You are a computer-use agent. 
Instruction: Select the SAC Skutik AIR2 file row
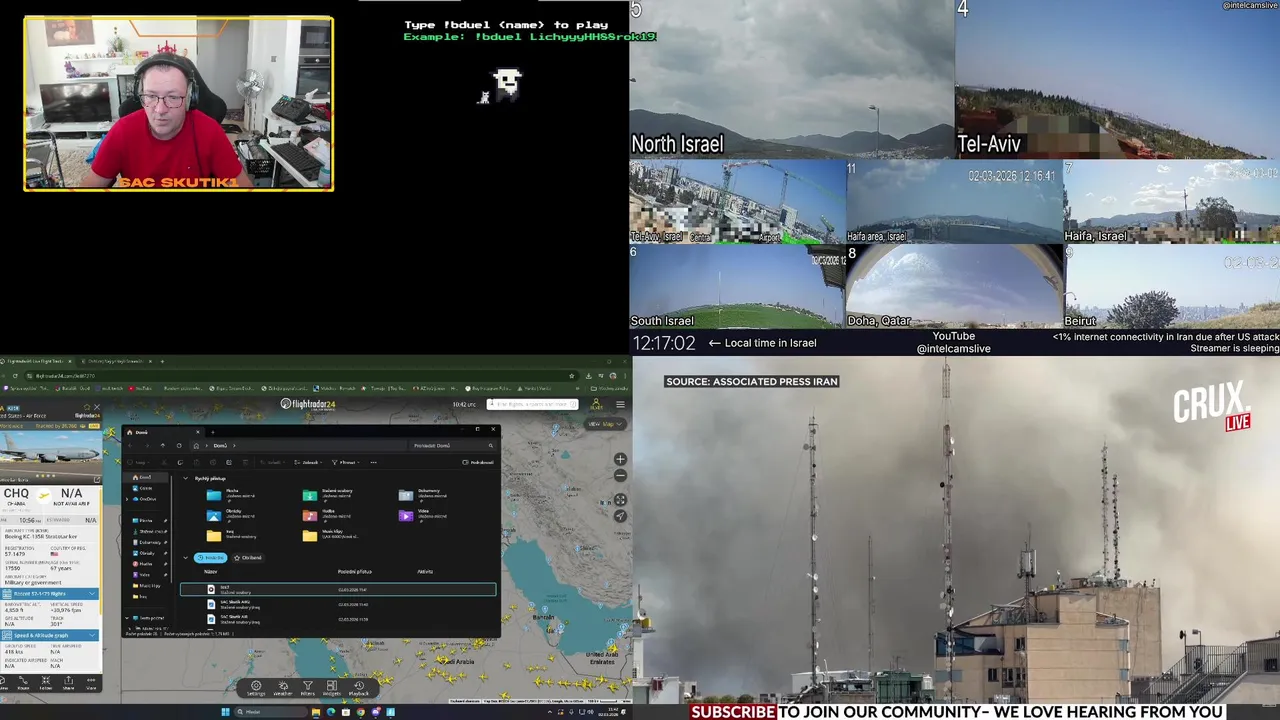[338, 604]
